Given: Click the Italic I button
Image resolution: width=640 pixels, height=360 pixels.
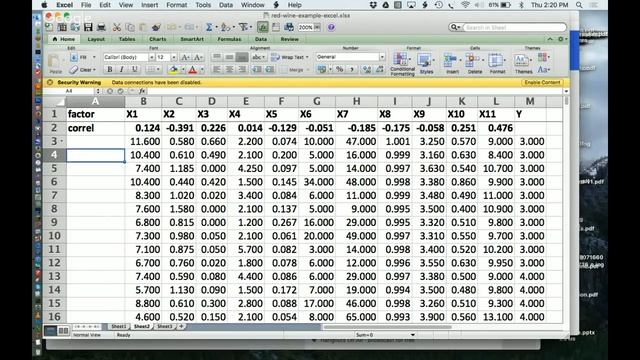Looking at the screenshot, I should [122, 69].
